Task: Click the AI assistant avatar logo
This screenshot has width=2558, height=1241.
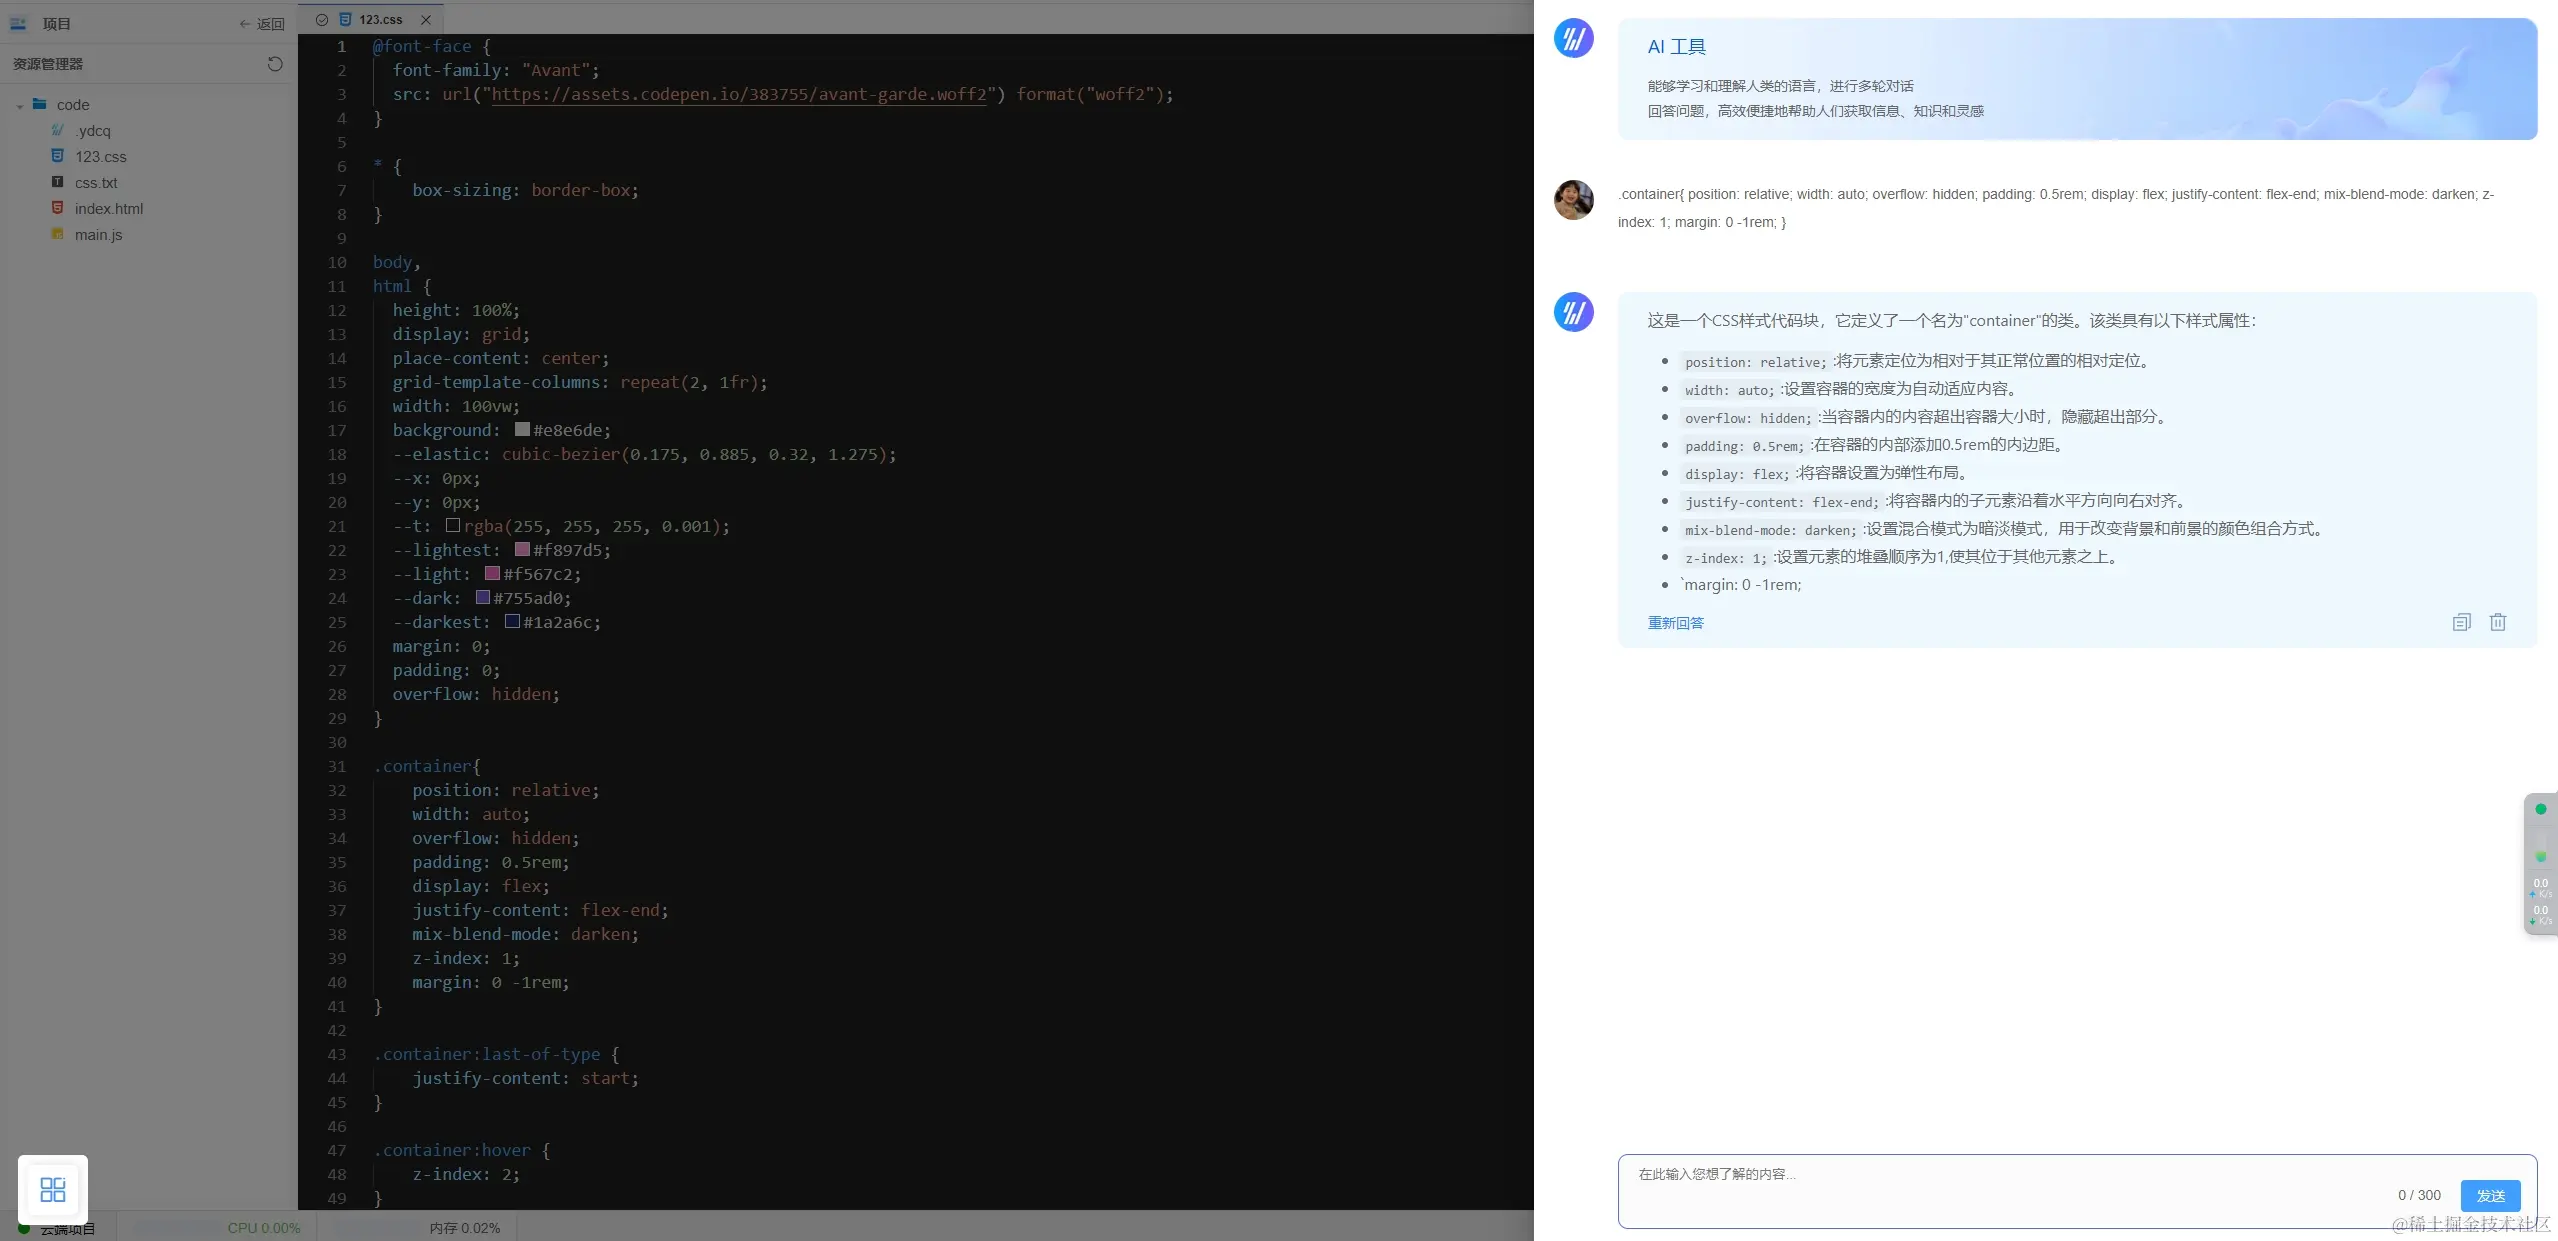Action: click(x=1573, y=39)
